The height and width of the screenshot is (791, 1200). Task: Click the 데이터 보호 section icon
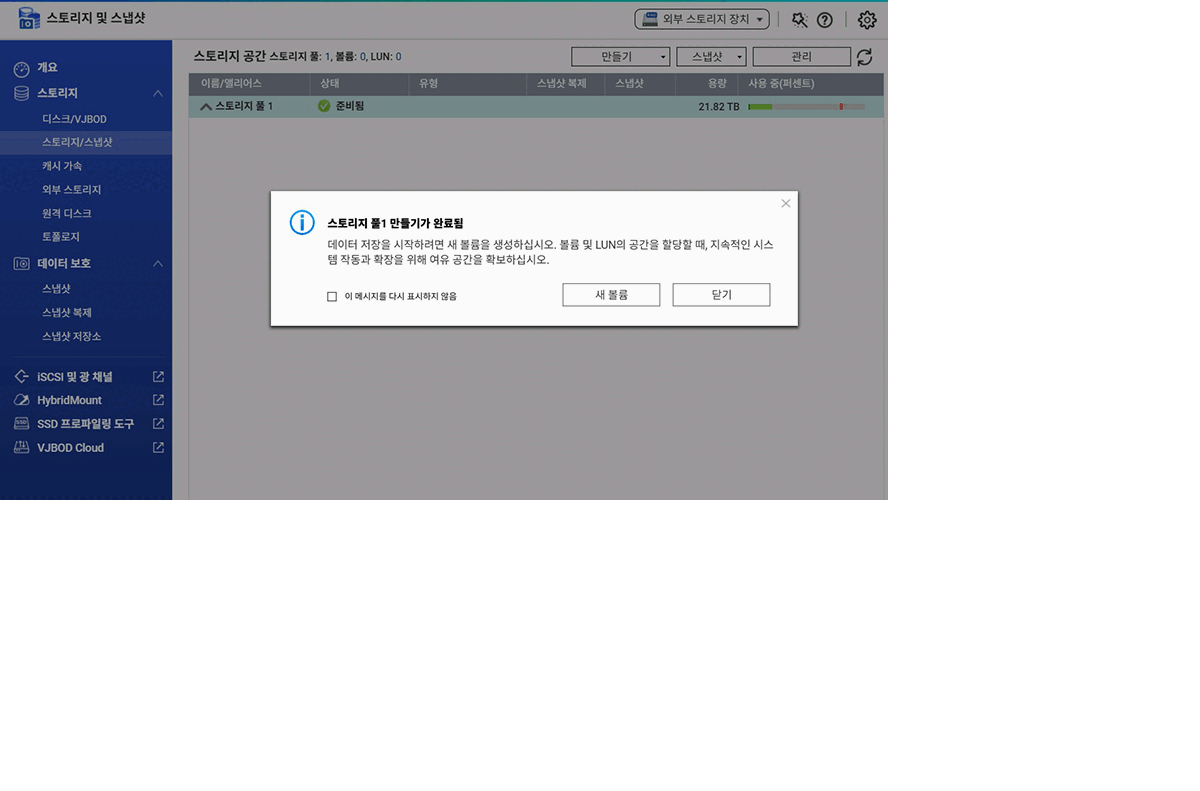21,263
